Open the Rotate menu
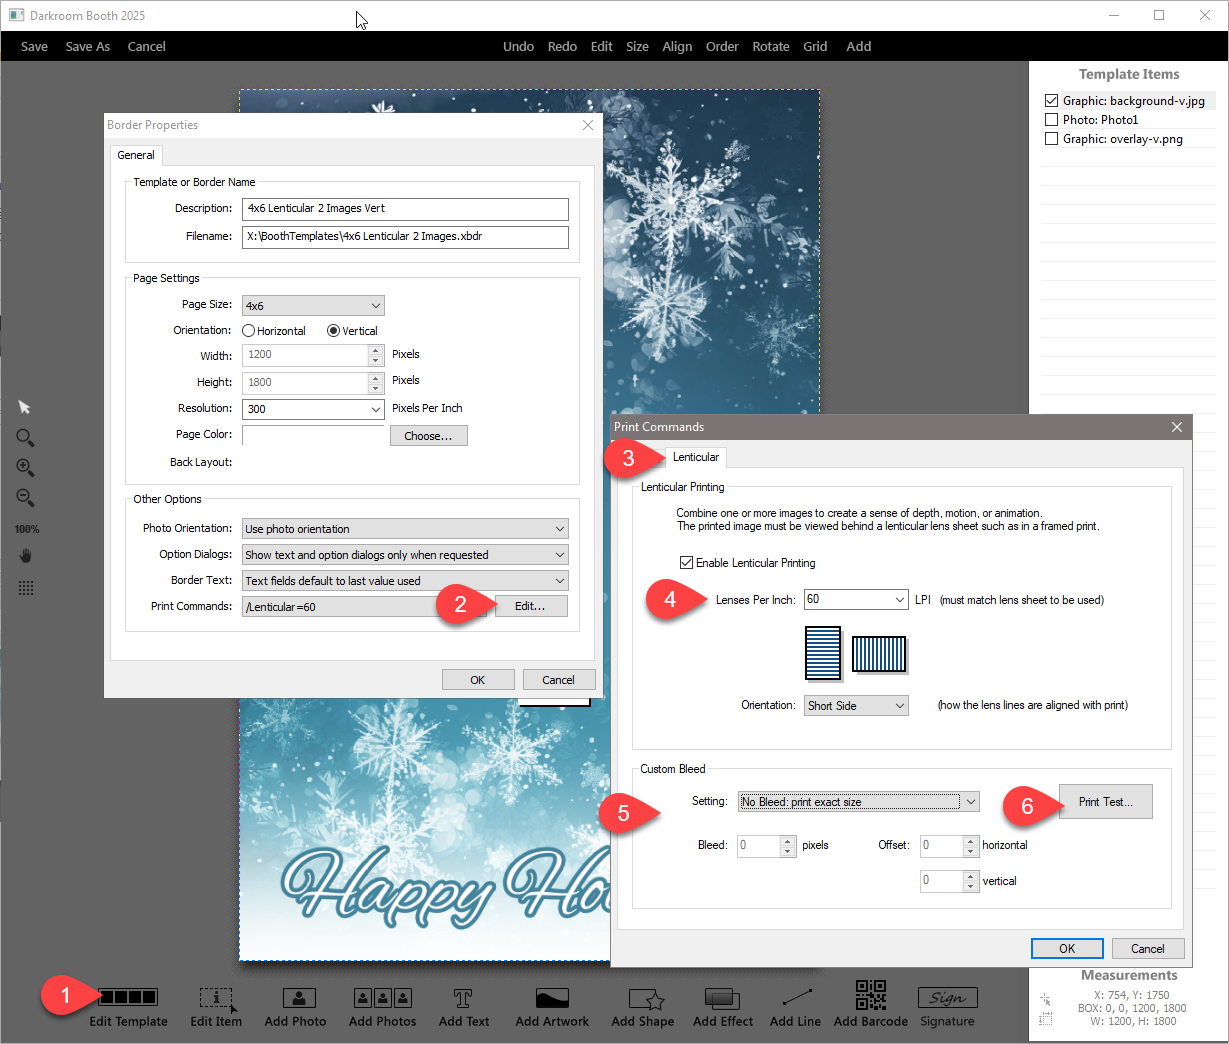This screenshot has height=1044, width=1229. pyautogui.click(x=770, y=47)
